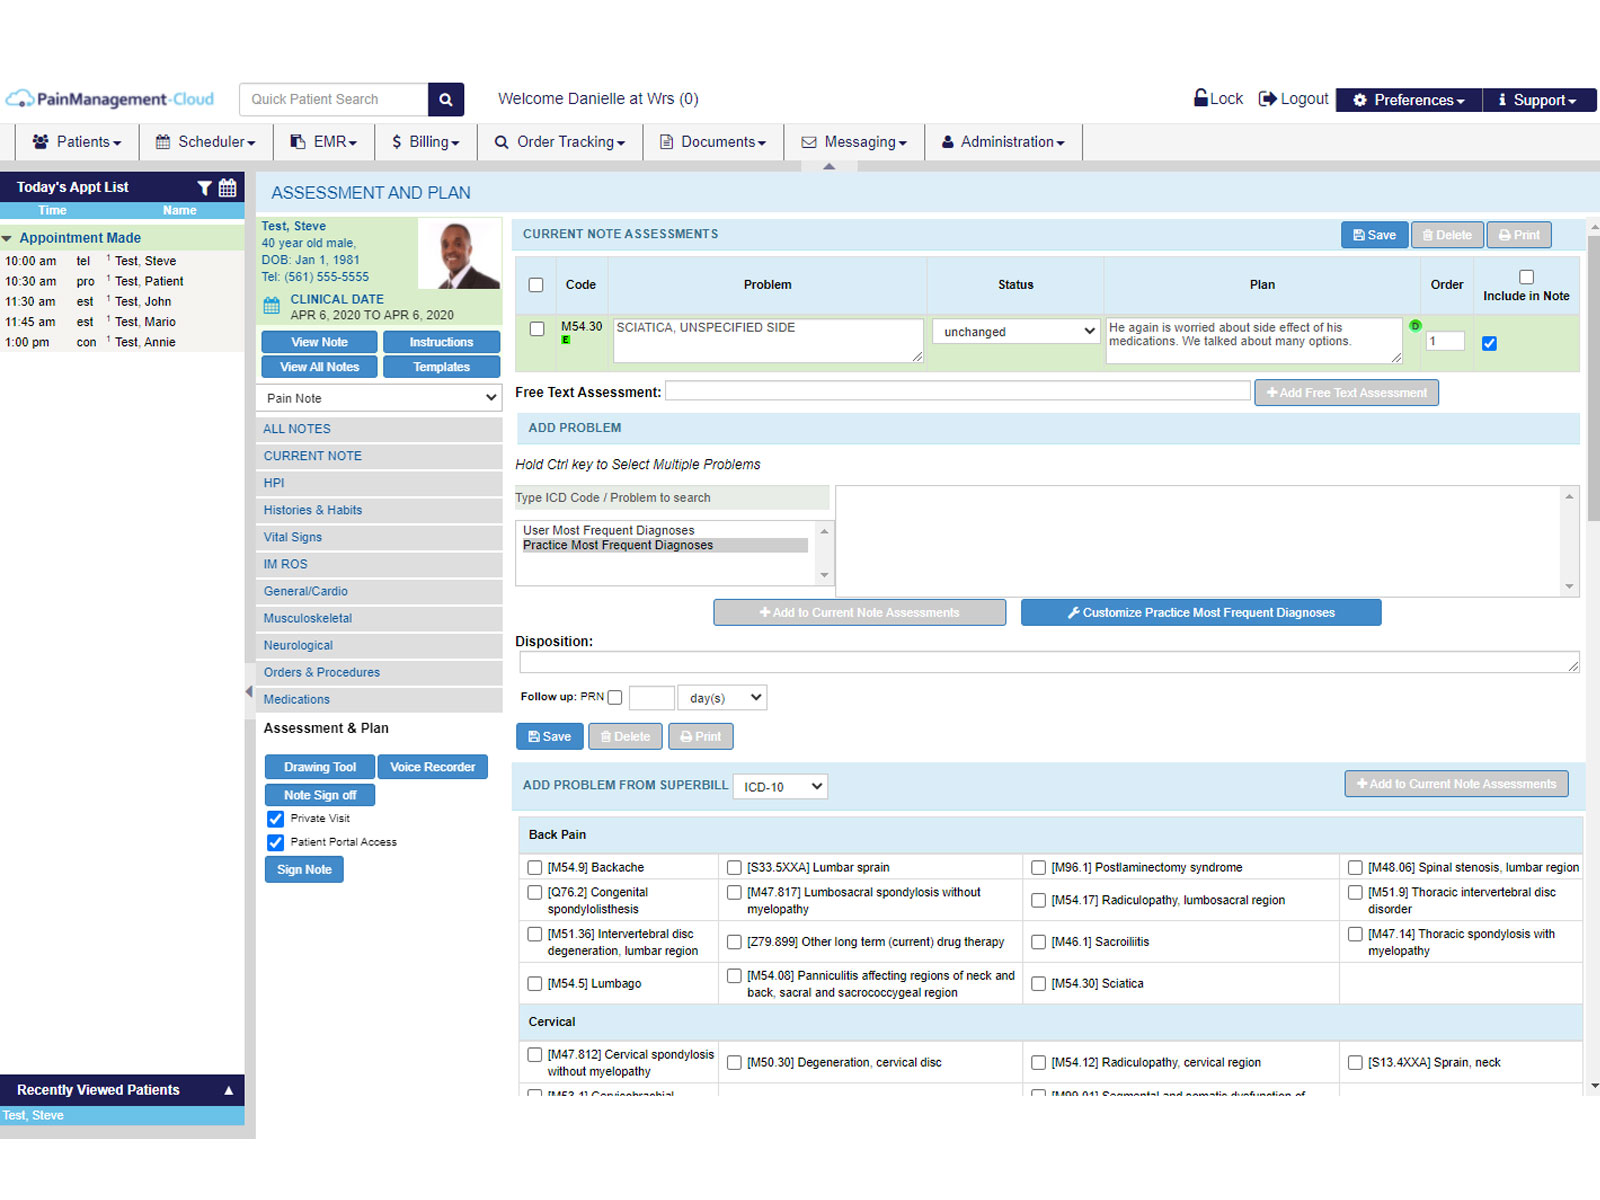Open the EMR menu
The height and width of the screenshot is (1200, 1600).
point(323,142)
